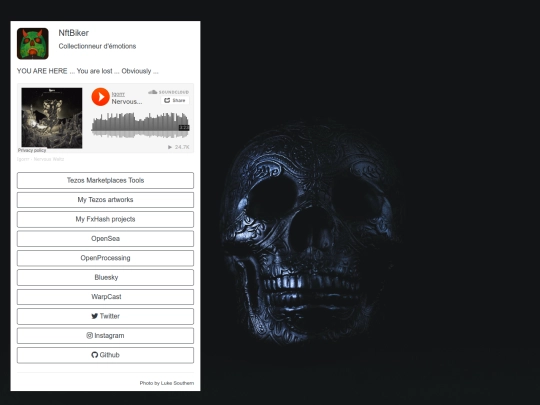Open the Privacy policy link
The image size is (540, 405).
[32, 150]
